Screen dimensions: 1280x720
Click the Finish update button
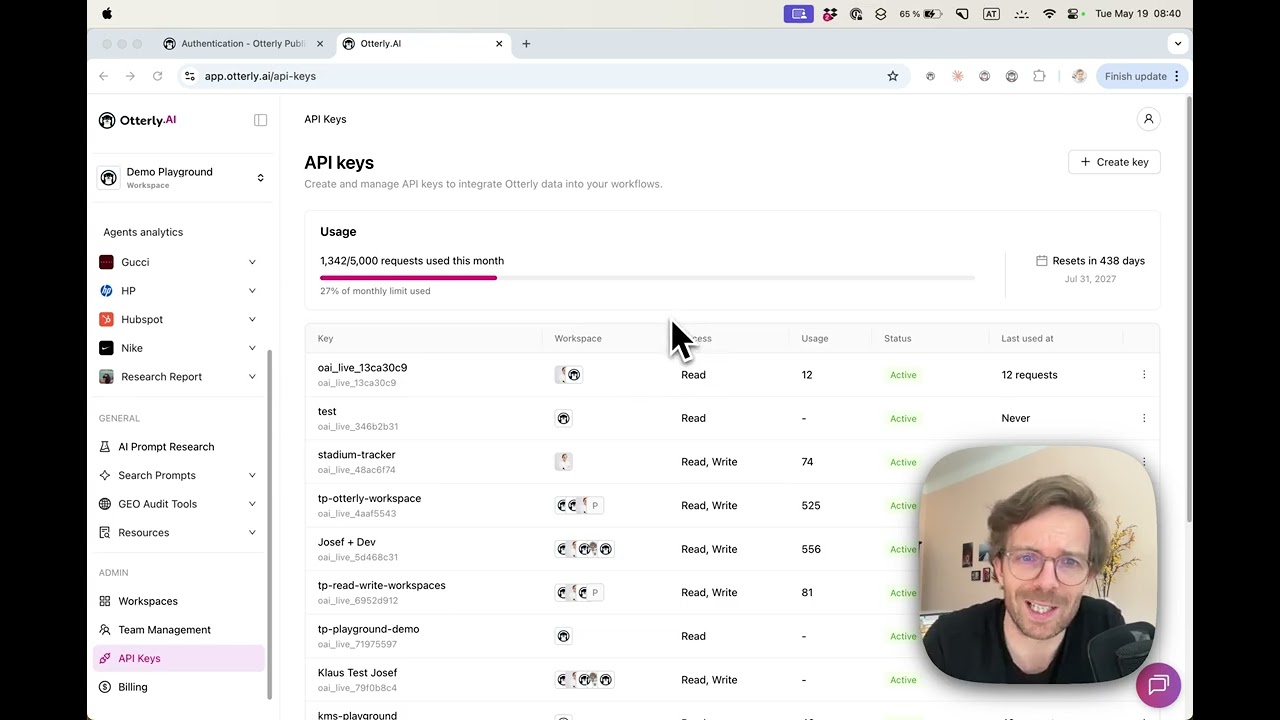[1141, 76]
